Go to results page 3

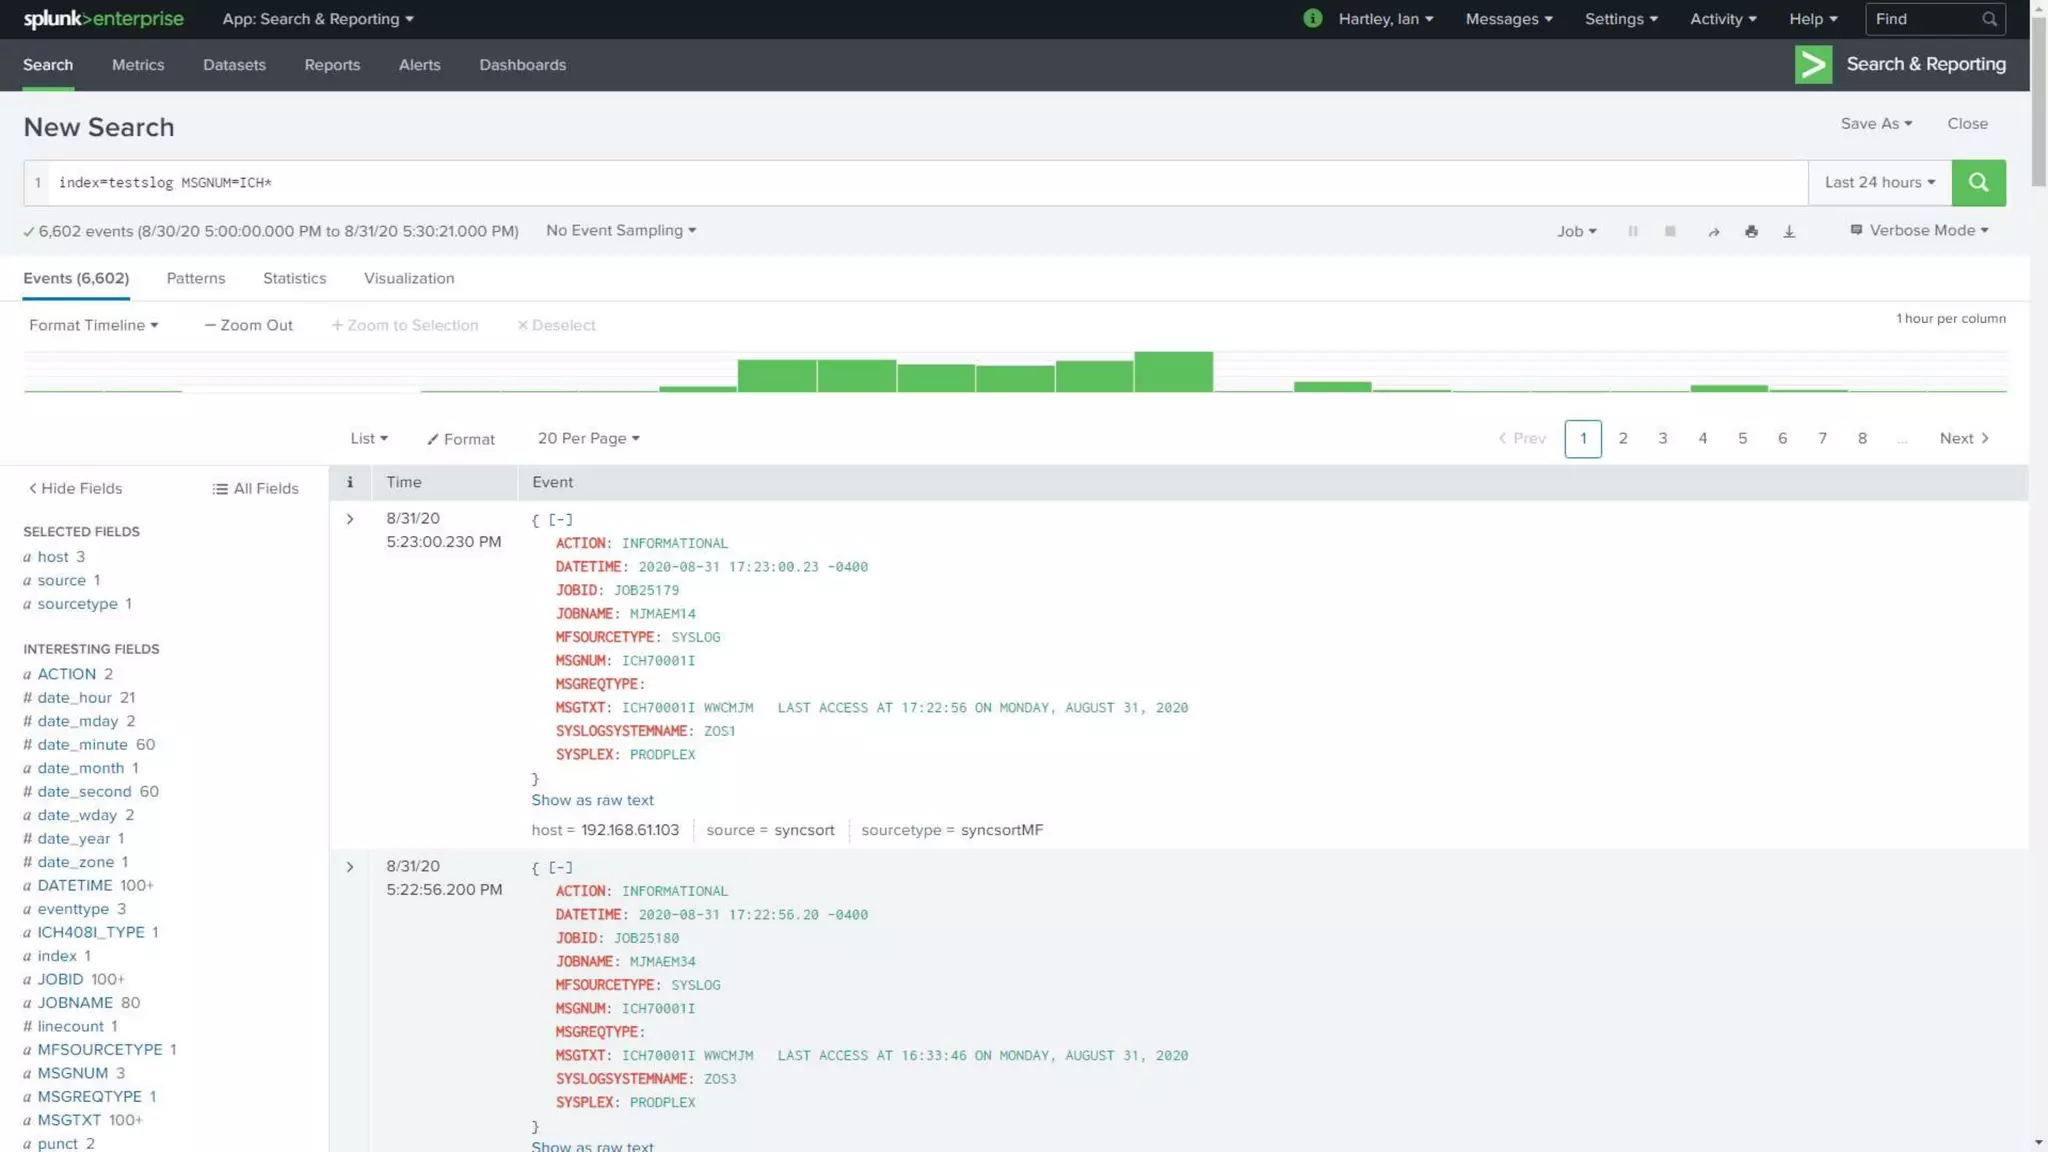(1662, 438)
